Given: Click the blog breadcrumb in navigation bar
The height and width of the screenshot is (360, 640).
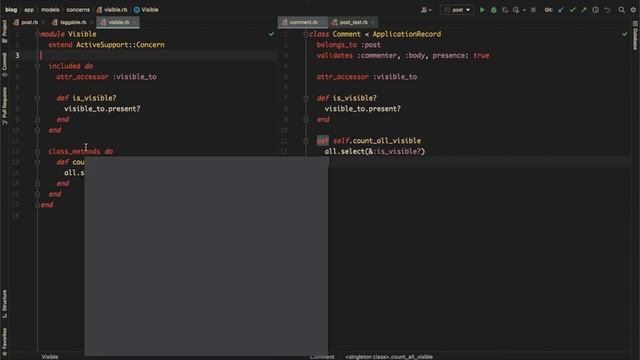Looking at the screenshot, I should click(x=11, y=10).
